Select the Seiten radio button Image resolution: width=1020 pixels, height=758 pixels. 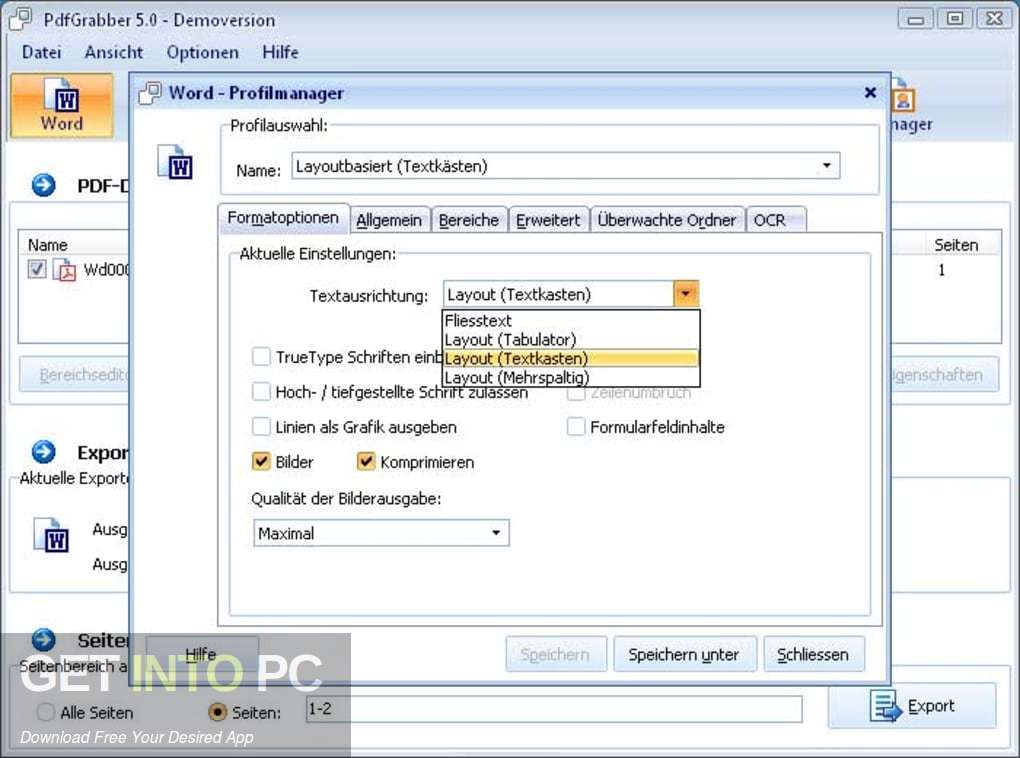tap(217, 712)
